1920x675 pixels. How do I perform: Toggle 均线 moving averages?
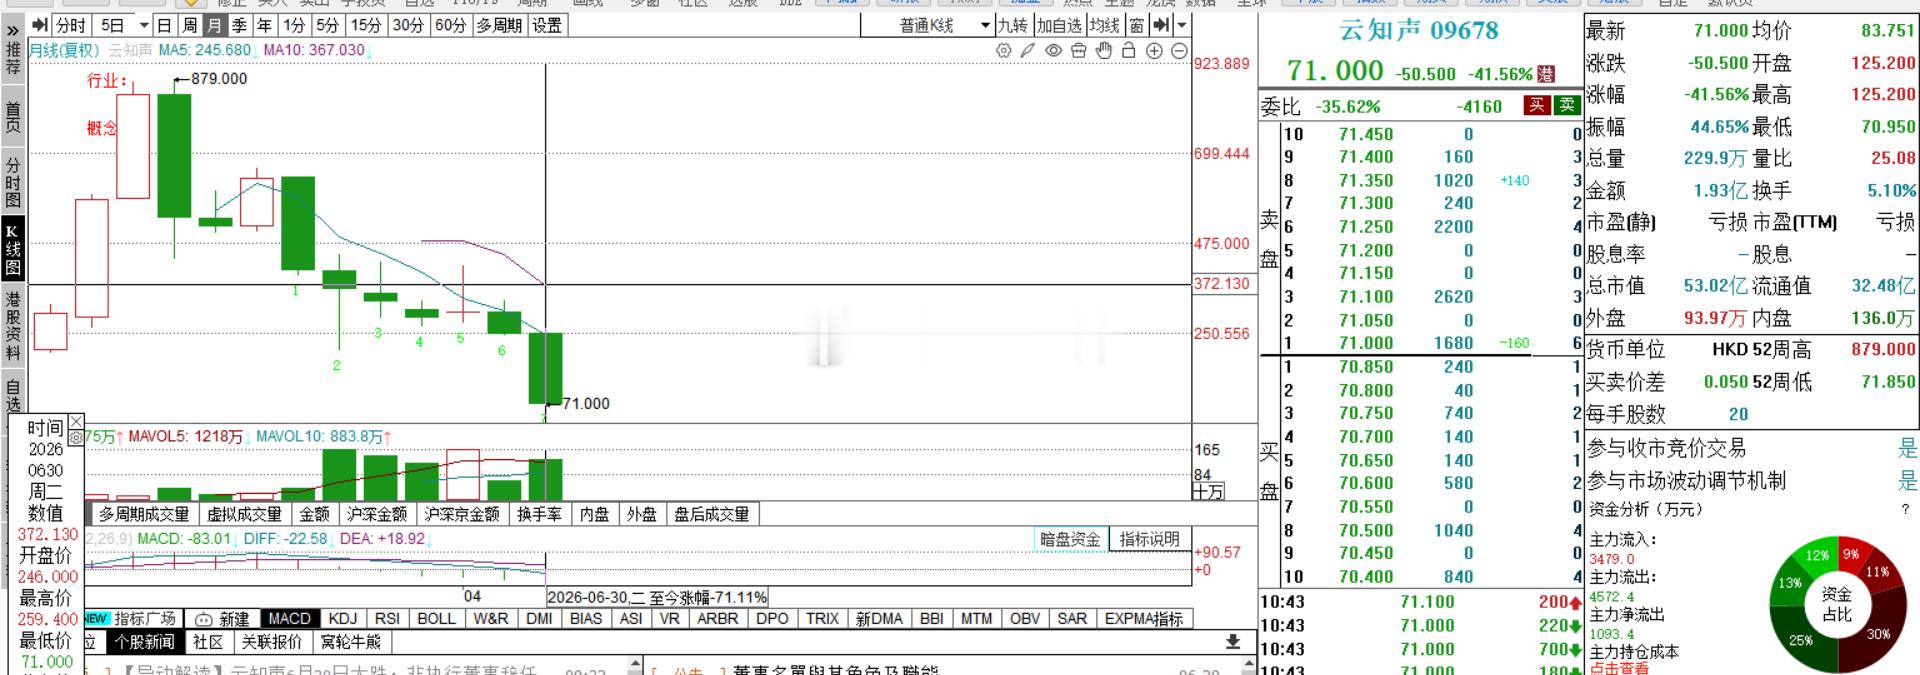click(x=1105, y=25)
